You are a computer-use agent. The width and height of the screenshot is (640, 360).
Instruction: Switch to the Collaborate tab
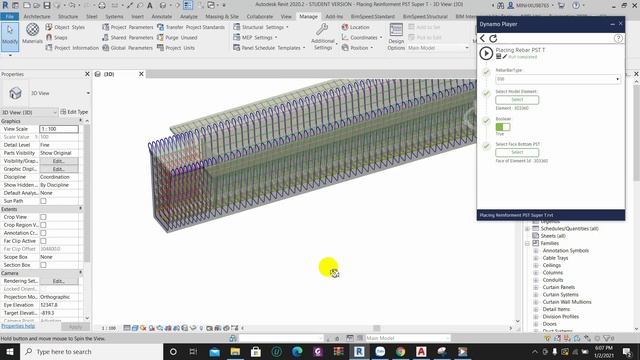coord(260,16)
